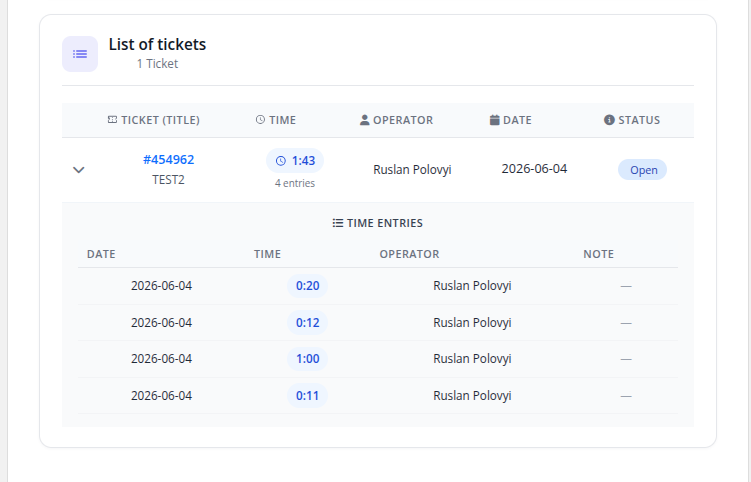The width and height of the screenshot is (751, 482).
Task: Click the '1 Ticket' count text
Action: [x=157, y=64]
